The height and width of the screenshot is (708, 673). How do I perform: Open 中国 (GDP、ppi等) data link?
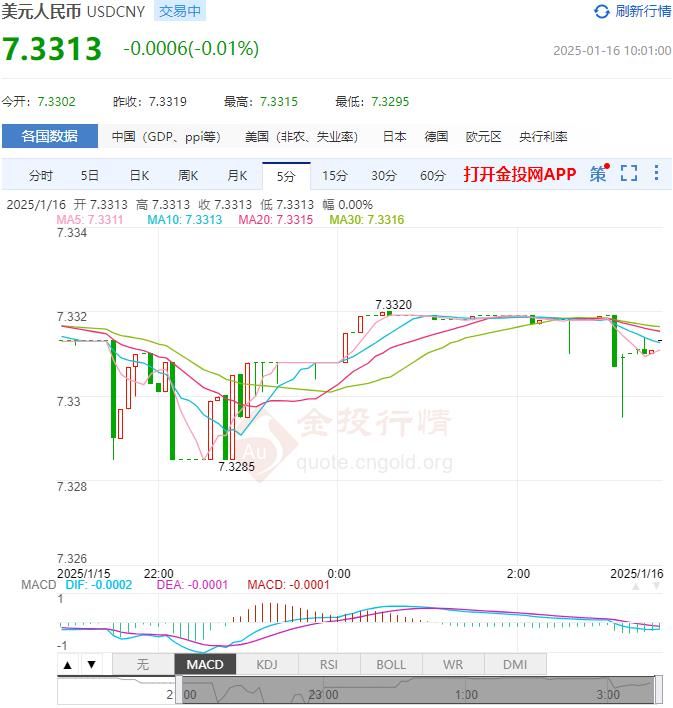165,137
